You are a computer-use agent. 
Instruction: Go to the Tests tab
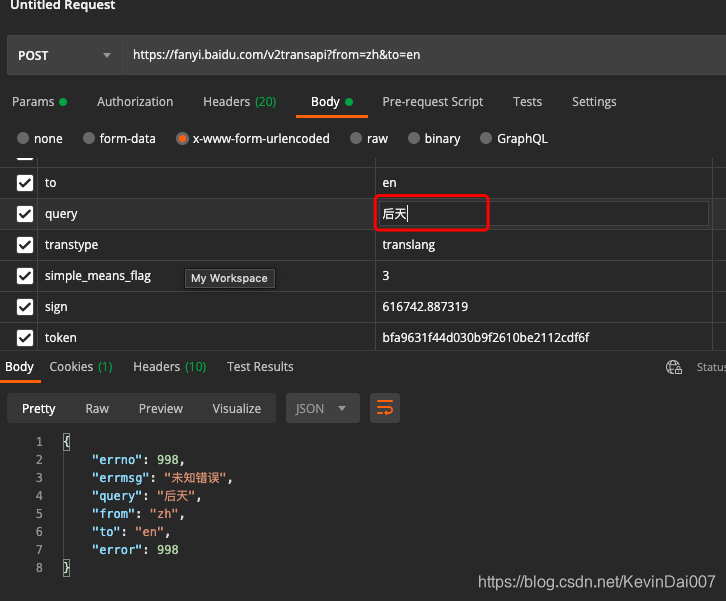coord(527,102)
